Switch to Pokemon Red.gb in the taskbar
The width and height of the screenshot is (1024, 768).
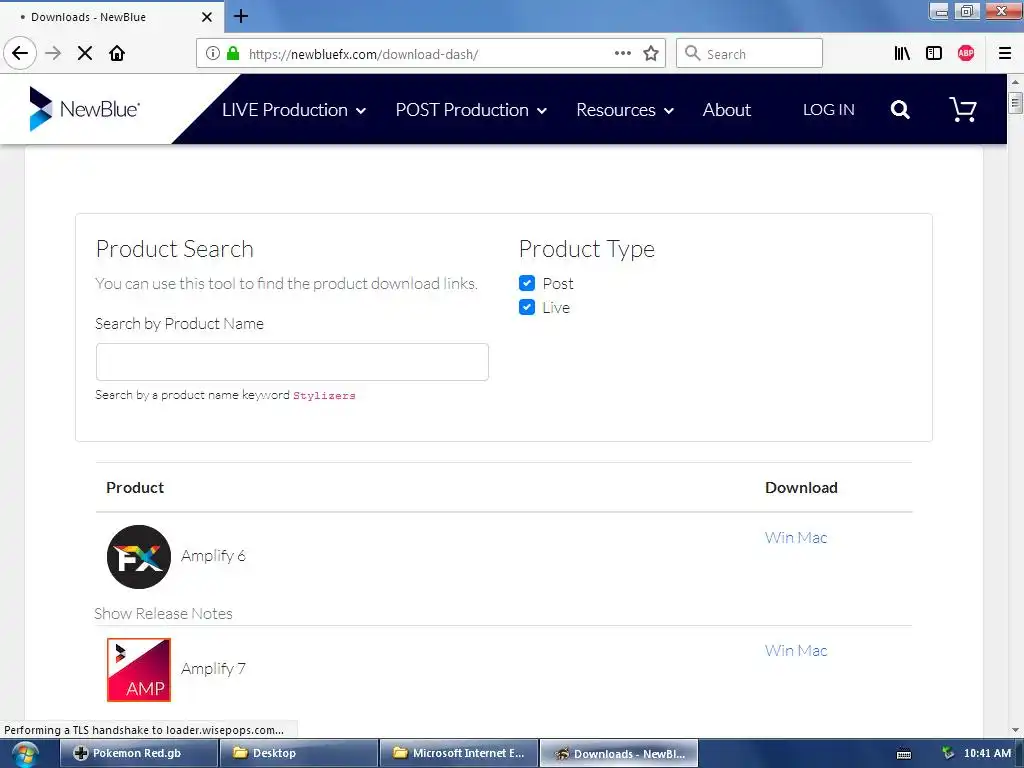[139, 754]
